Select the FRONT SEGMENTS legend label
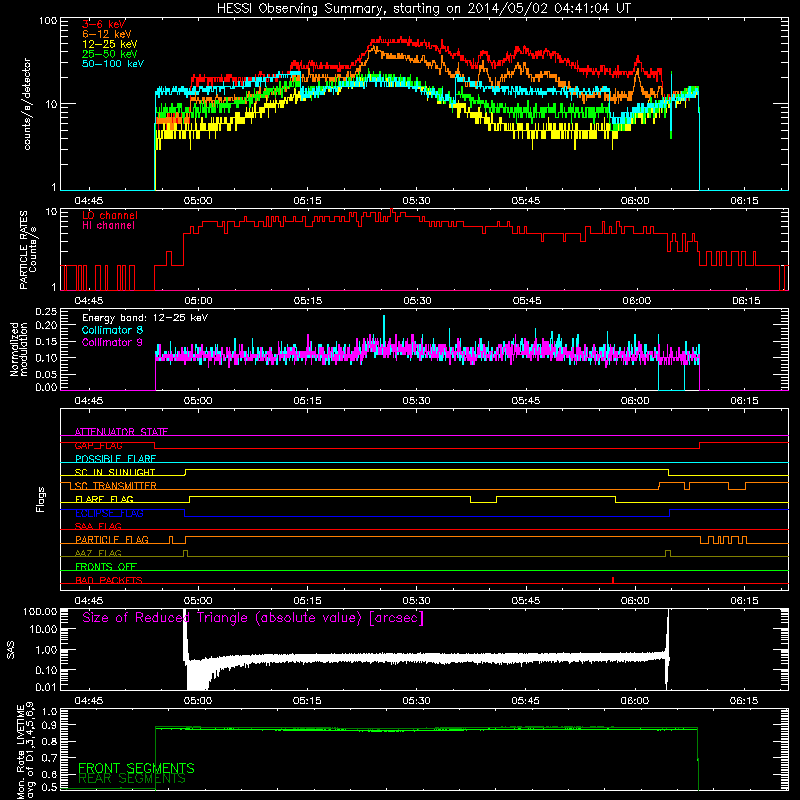The width and height of the screenshot is (800, 800). [136, 768]
